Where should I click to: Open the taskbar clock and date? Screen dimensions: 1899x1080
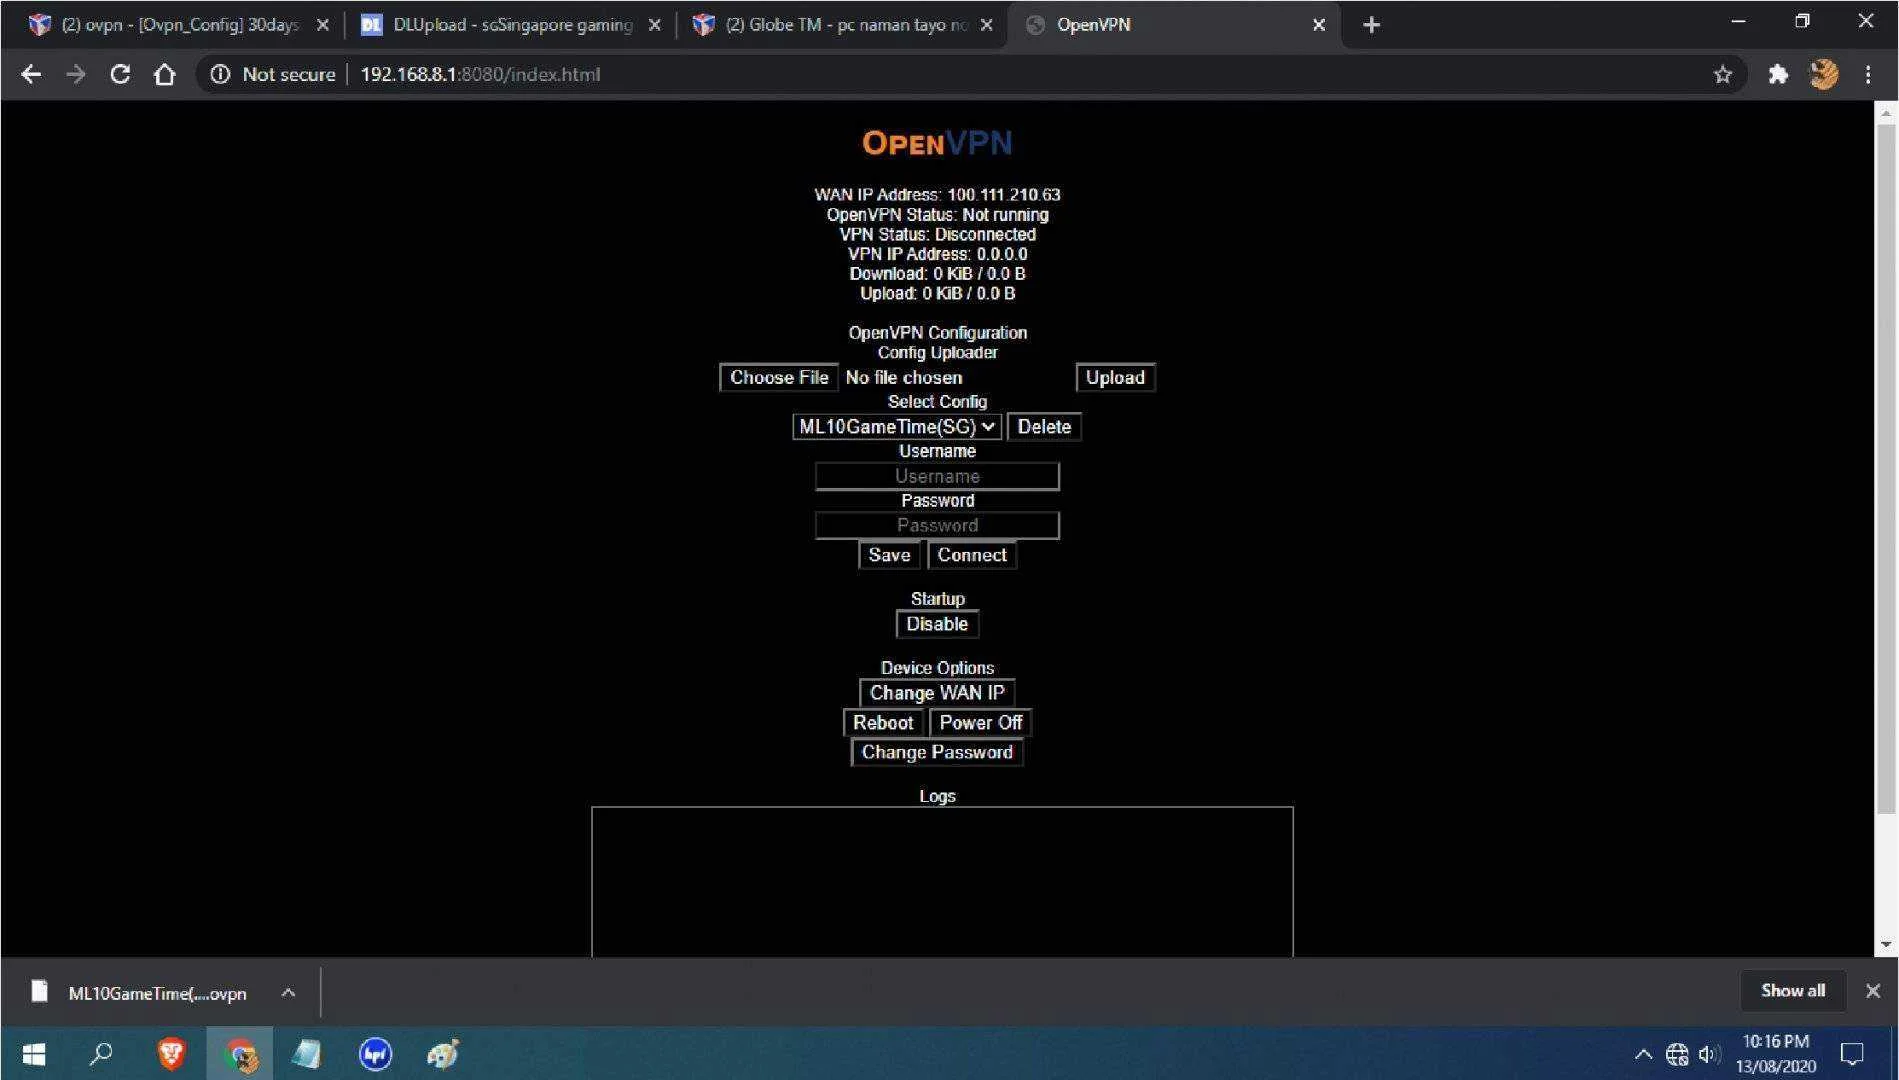pos(1776,1054)
